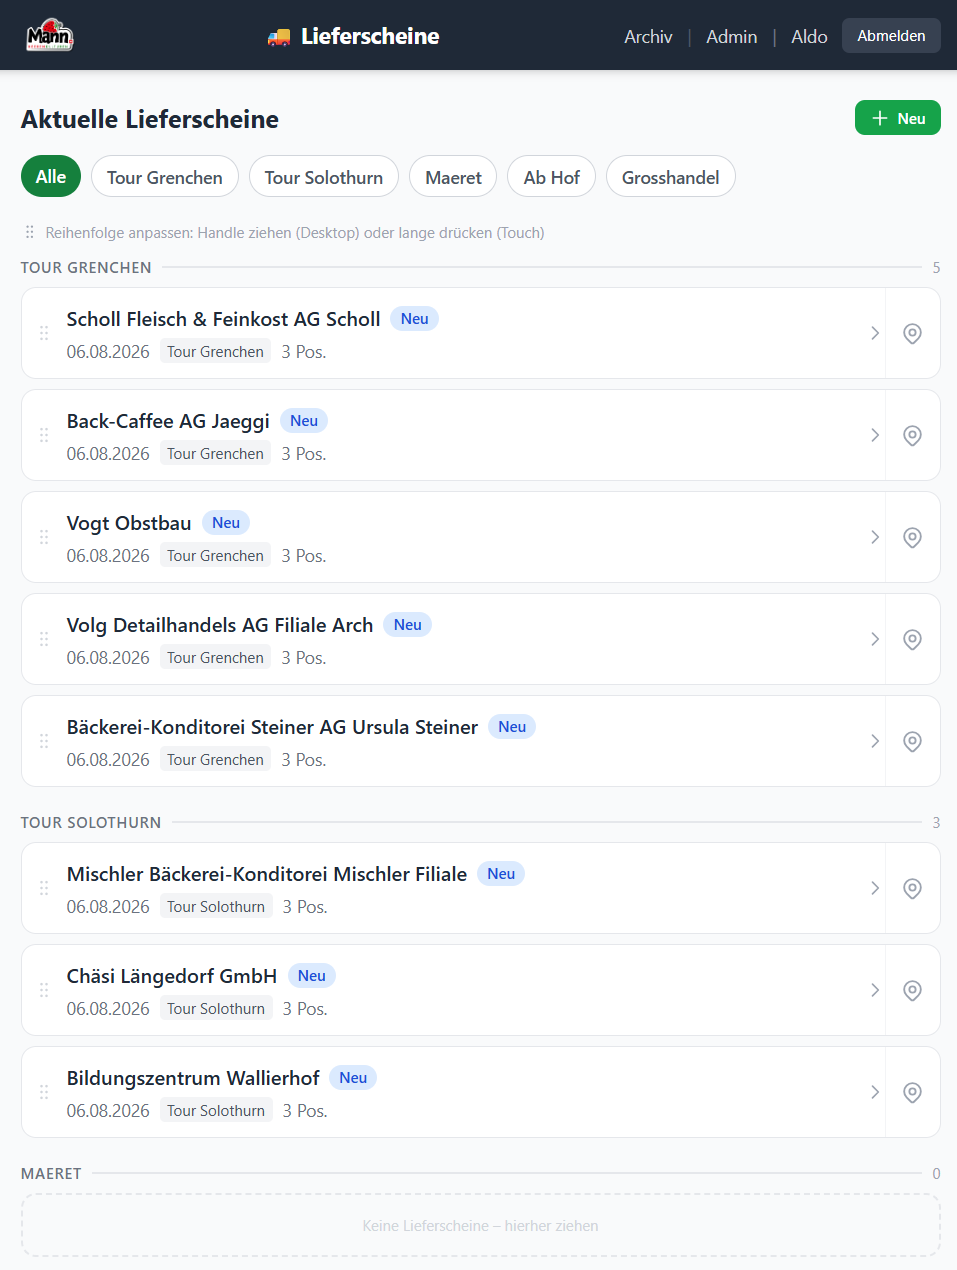Expand Bildungszentrum Wallierhof row chevron
Viewport: 957px width, 1270px height.
coord(875,1092)
